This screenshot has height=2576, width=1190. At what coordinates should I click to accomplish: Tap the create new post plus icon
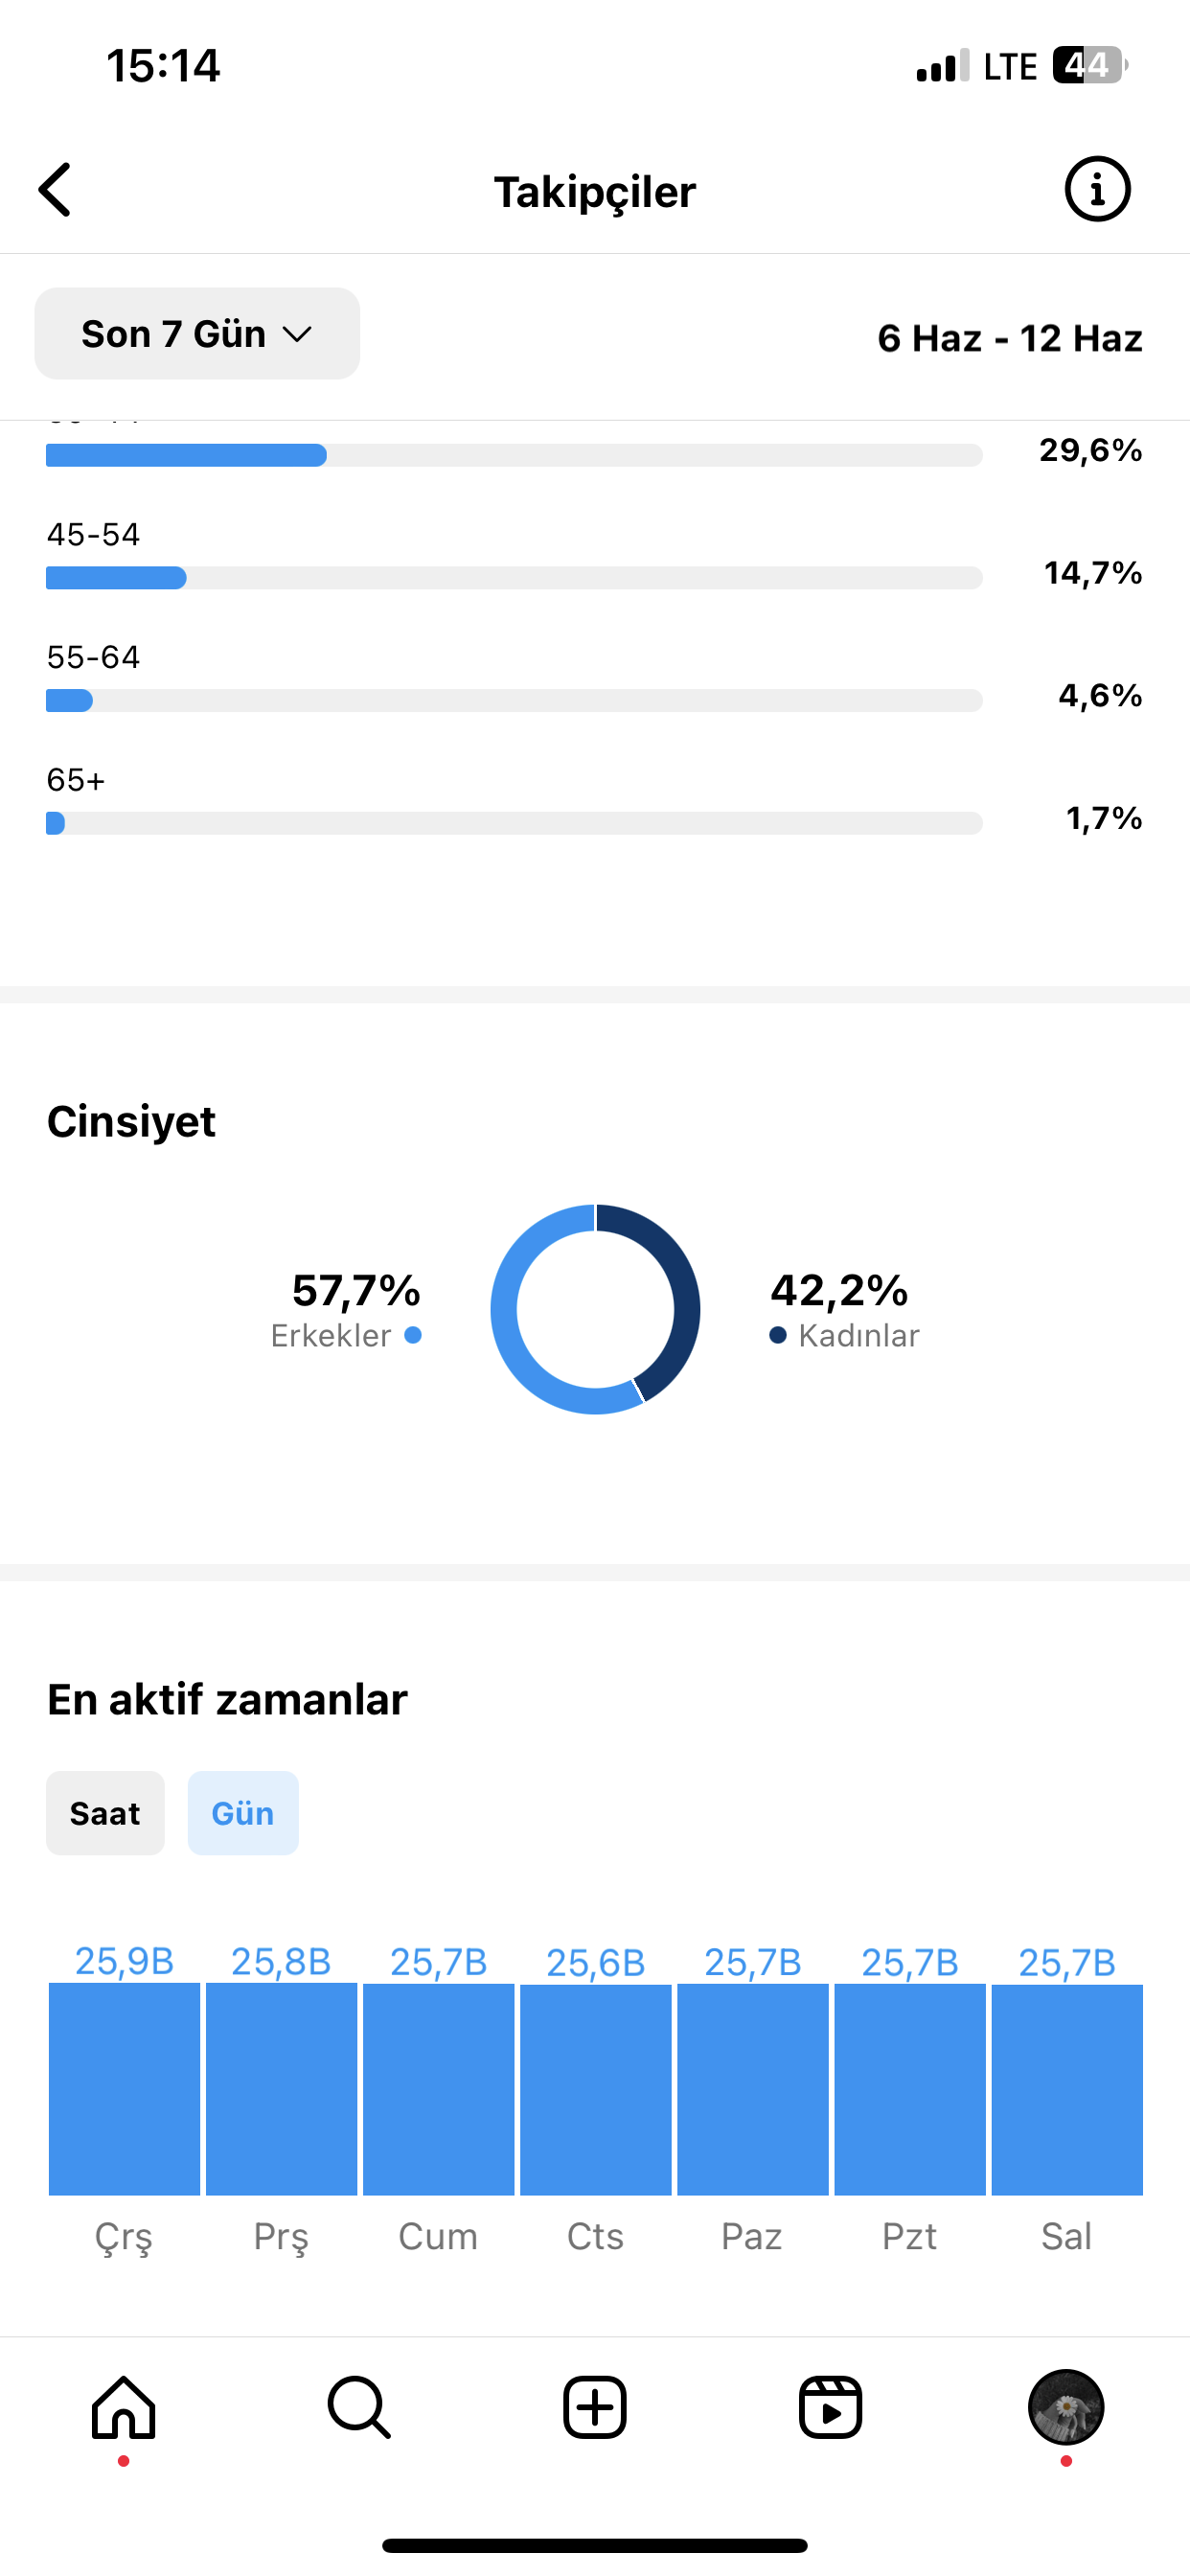tap(595, 2407)
